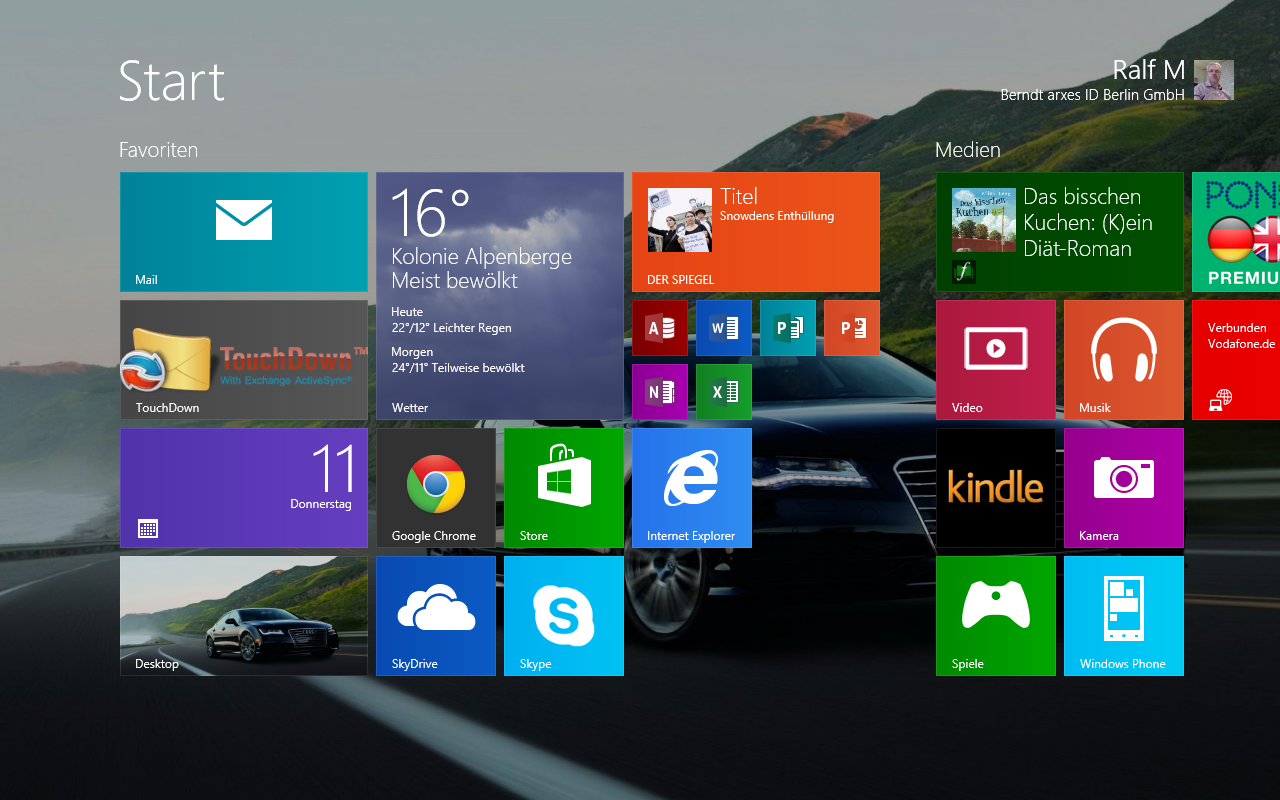The height and width of the screenshot is (800, 1280).
Task: Open the calendar tile showing Donnerstag 11
Action: click(x=244, y=488)
